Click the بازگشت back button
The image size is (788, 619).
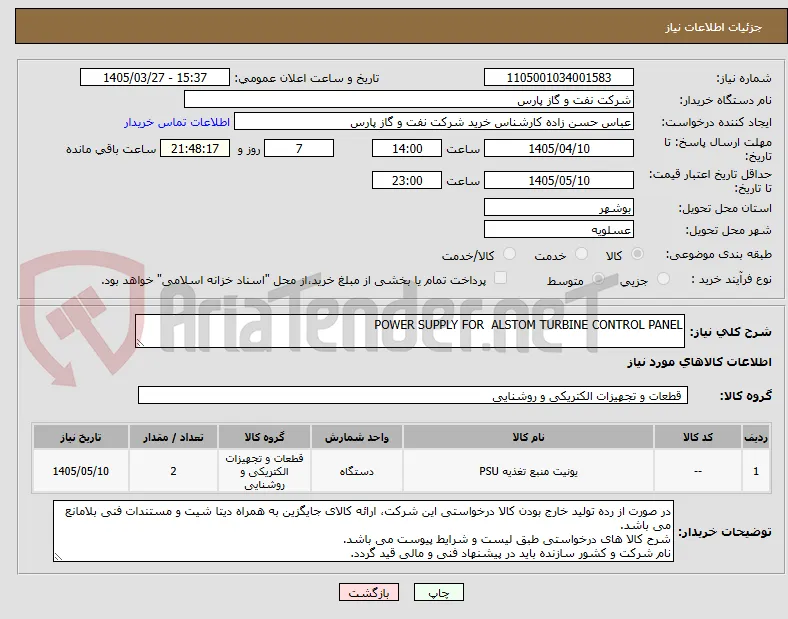tap(369, 592)
